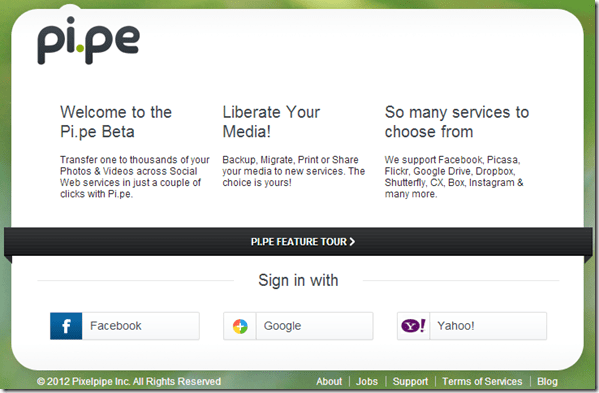Viewport: 599px width, 393px height.
Task: Click 'We support Facebook, Picasa' paragraph
Action: click(454, 177)
